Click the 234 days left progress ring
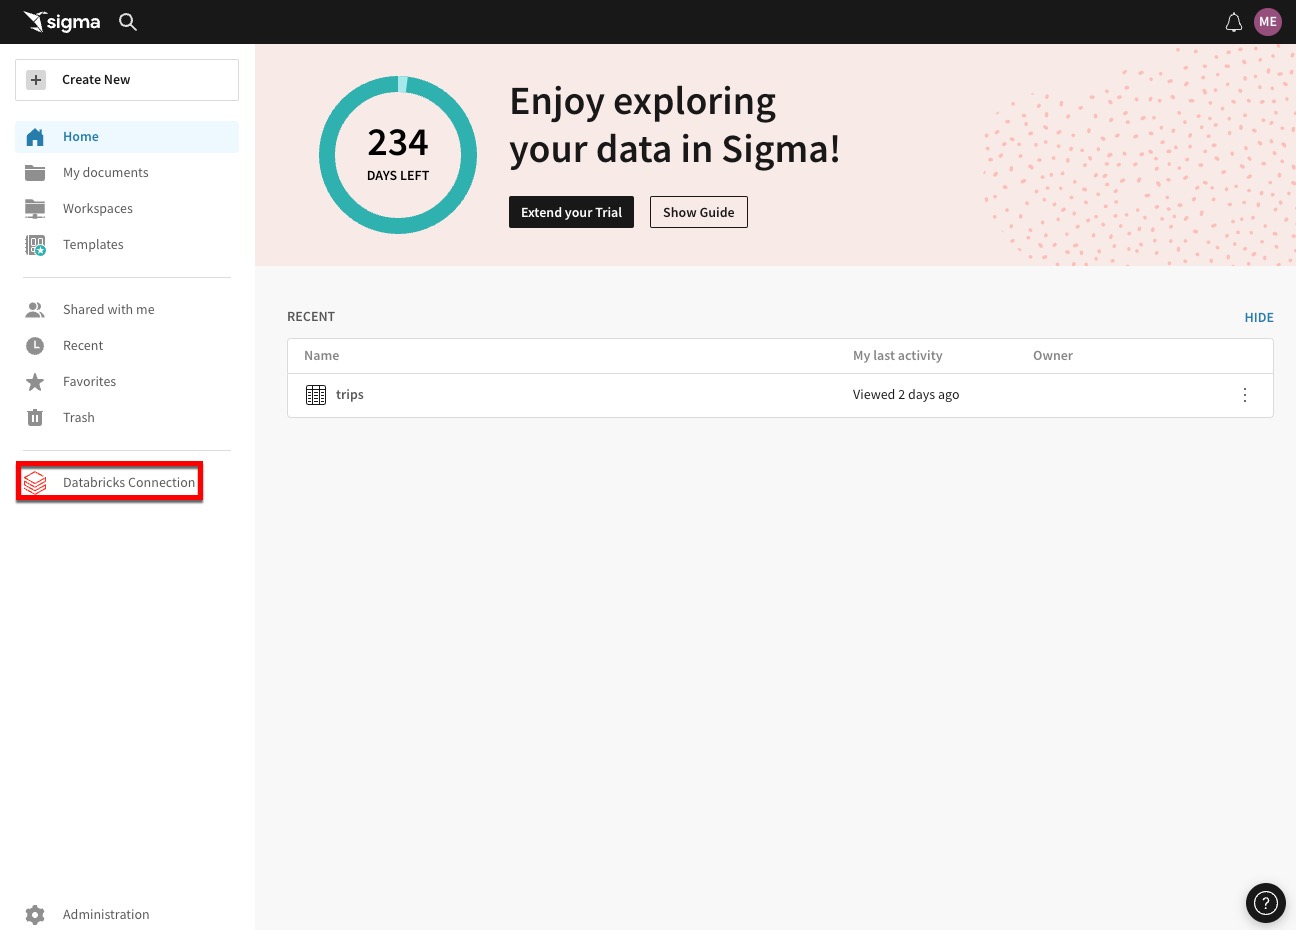Screen dimensions: 1296x930 pos(398,155)
